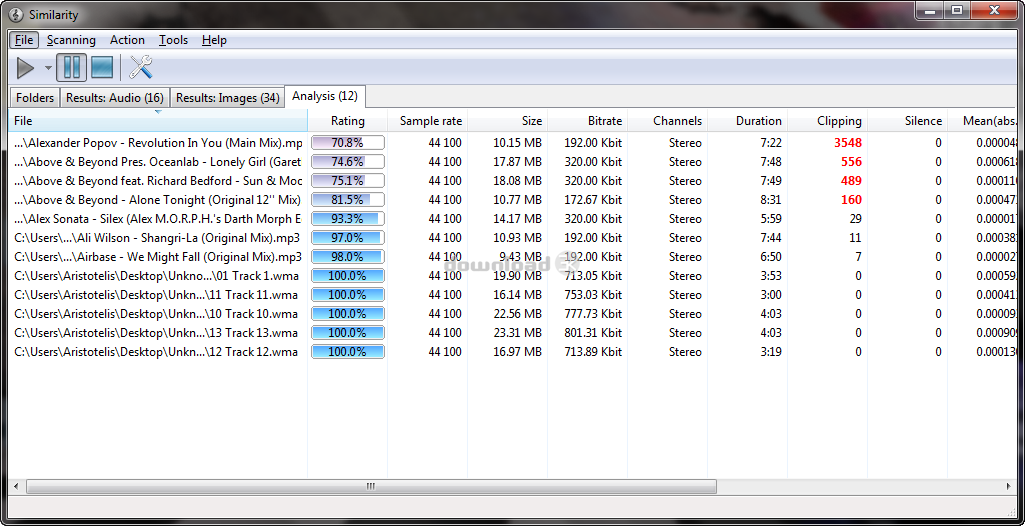The height and width of the screenshot is (526, 1025).
Task: Select the 12 Track 12.wma row
Action: (513, 352)
